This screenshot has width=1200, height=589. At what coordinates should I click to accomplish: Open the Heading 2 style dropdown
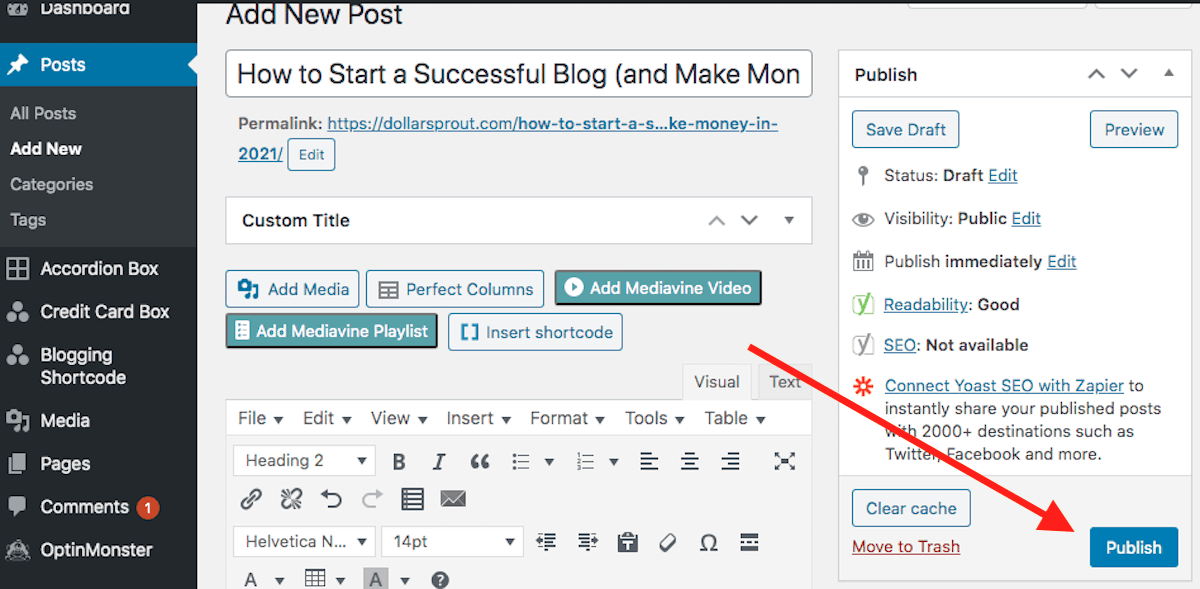[303, 460]
